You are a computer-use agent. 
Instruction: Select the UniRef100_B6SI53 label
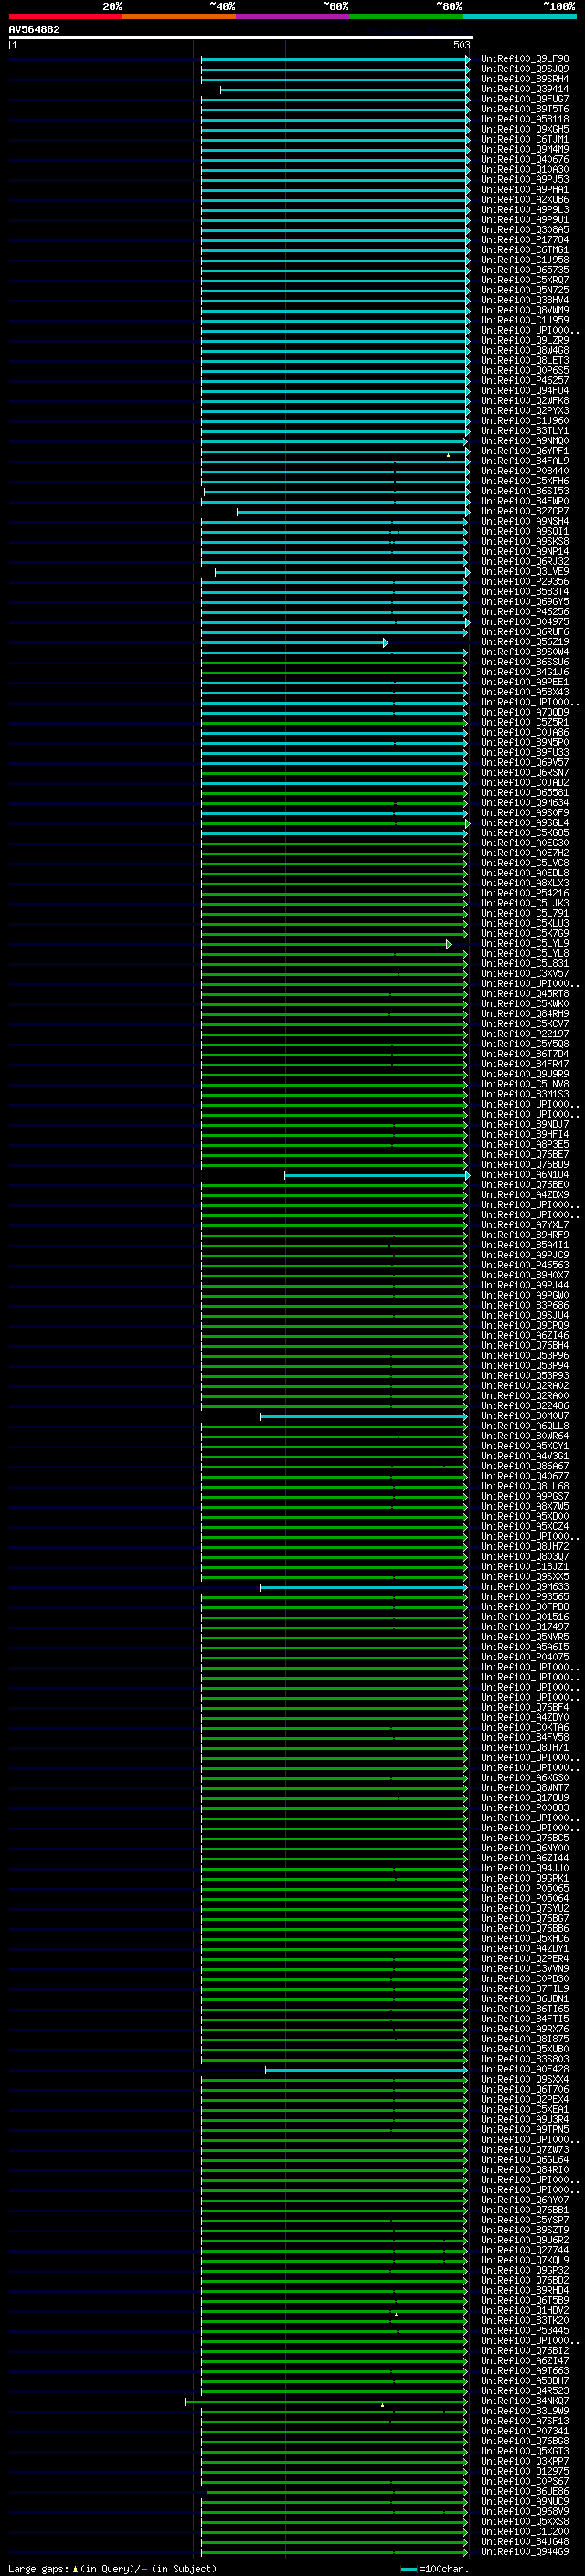pyautogui.click(x=525, y=491)
